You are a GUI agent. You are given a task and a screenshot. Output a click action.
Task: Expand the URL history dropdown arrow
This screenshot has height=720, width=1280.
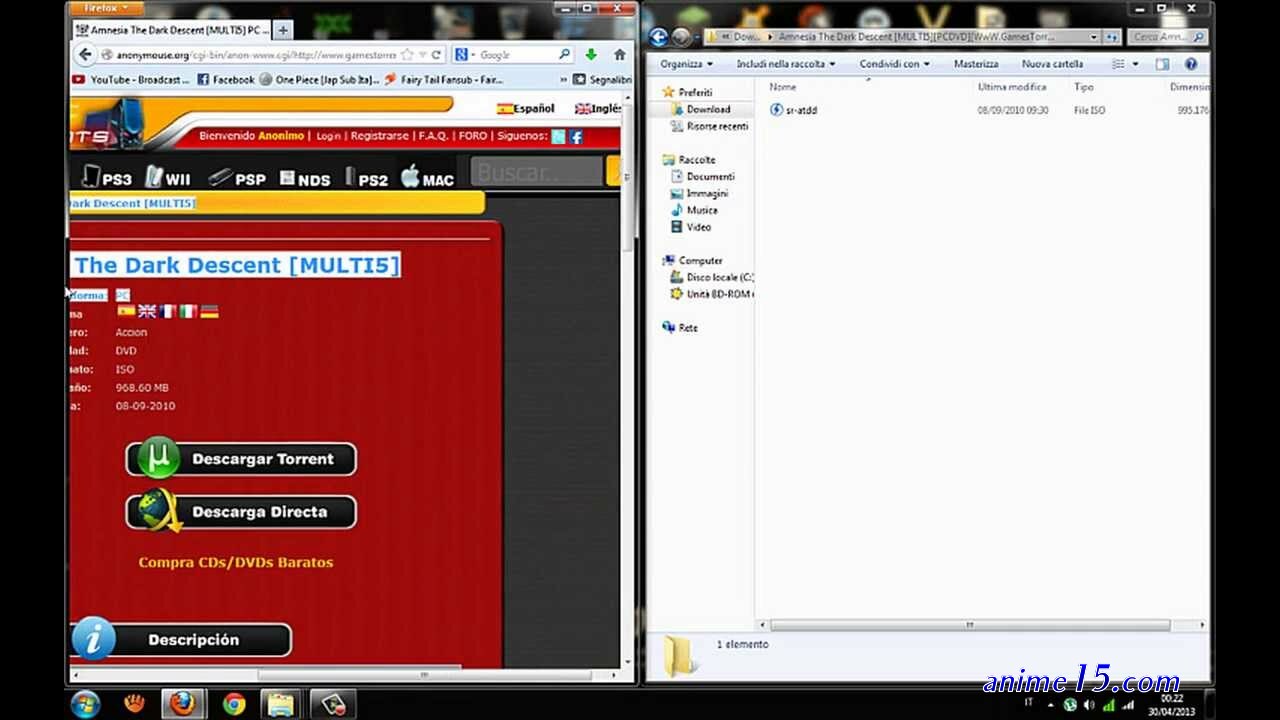(421, 55)
